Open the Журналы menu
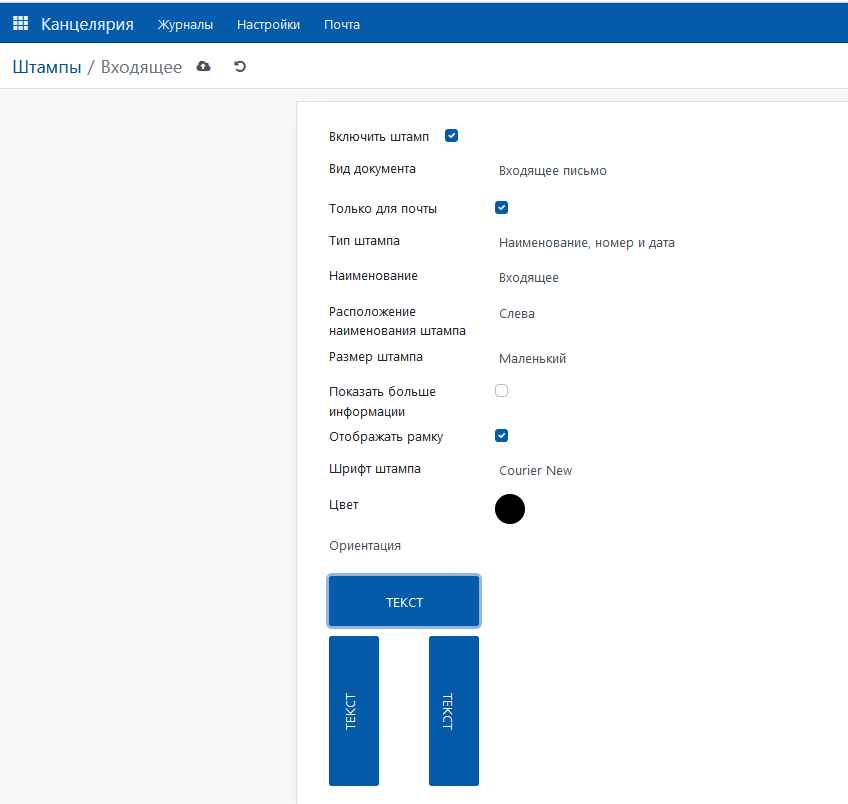The image size is (848, 804). pos(185,24)
